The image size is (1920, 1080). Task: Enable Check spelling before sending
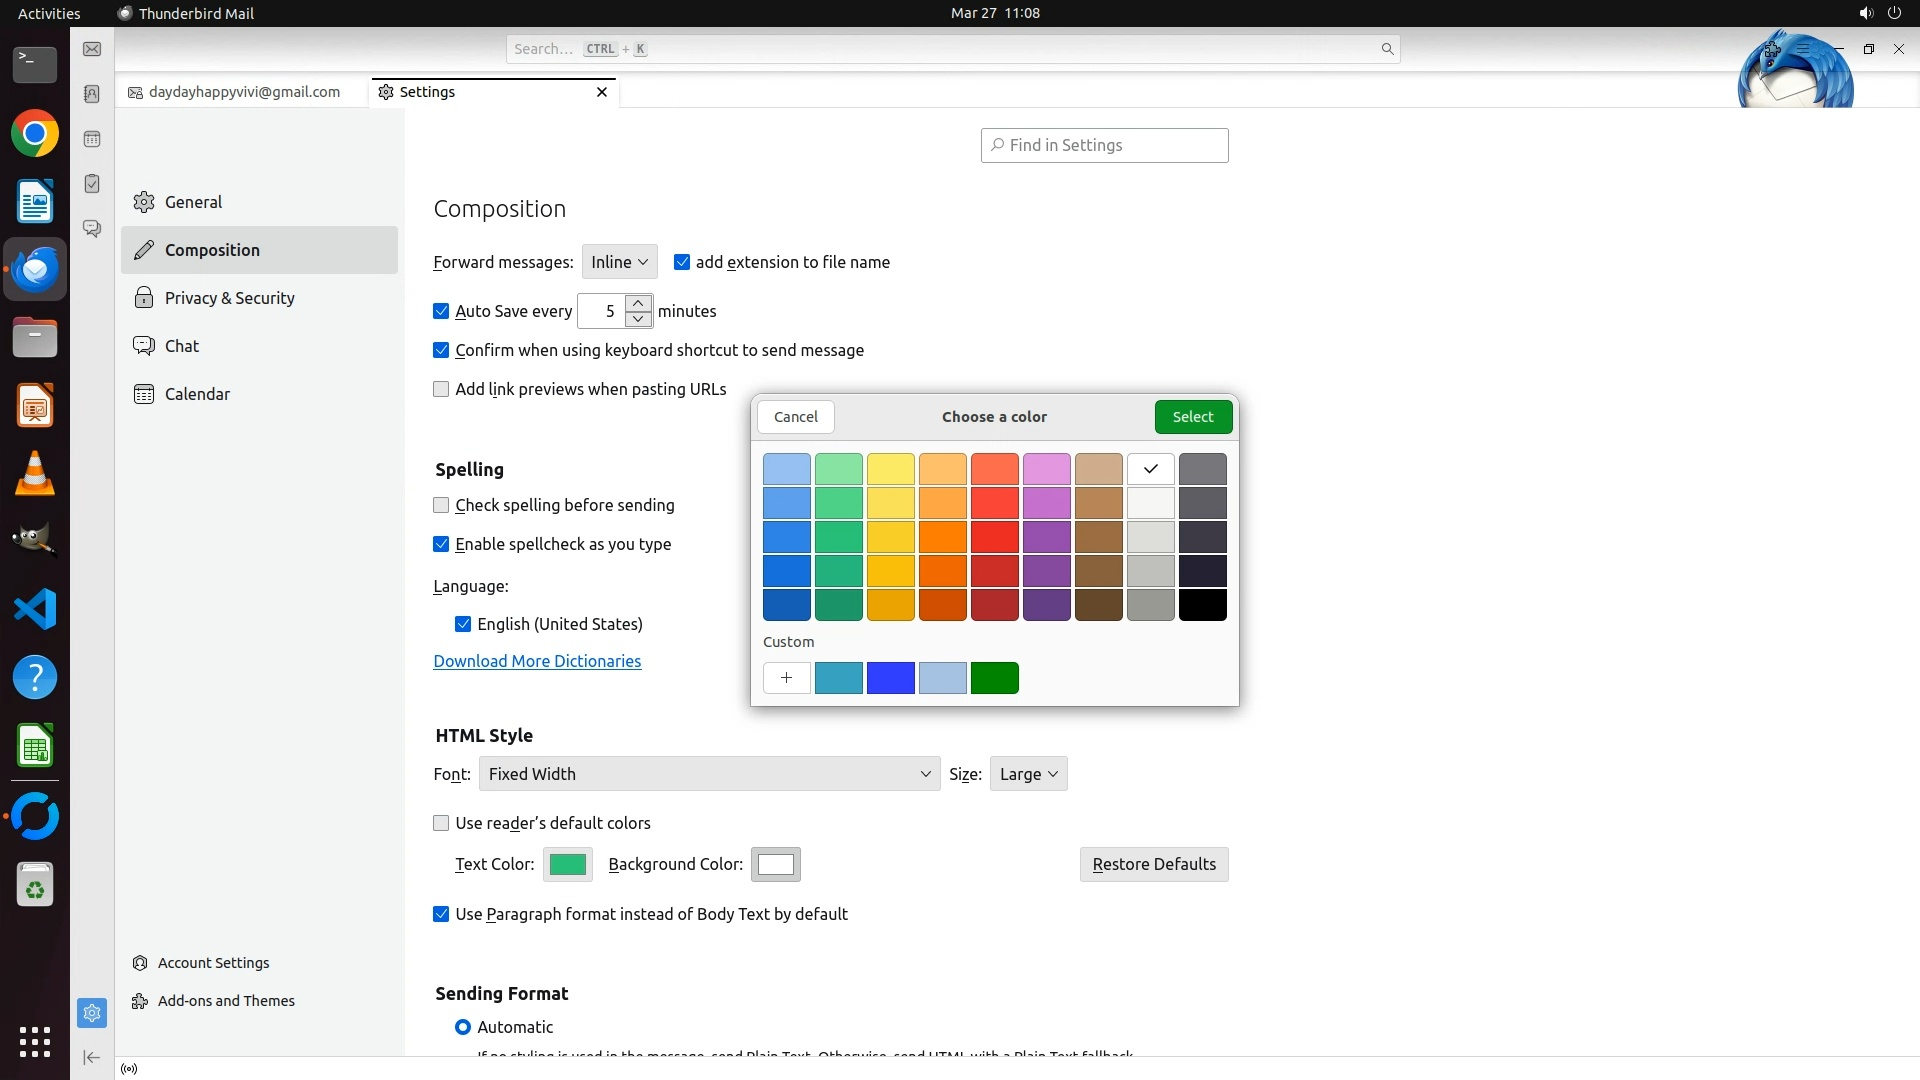tap(441, 505)
